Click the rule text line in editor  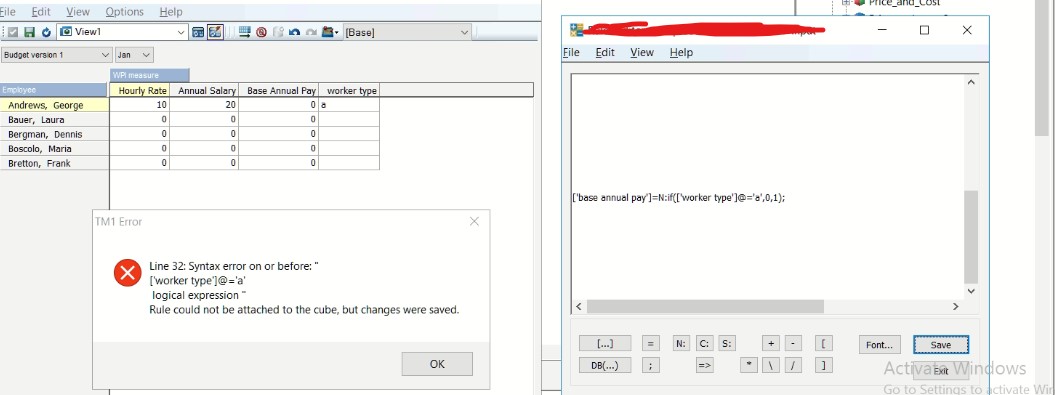678,199
